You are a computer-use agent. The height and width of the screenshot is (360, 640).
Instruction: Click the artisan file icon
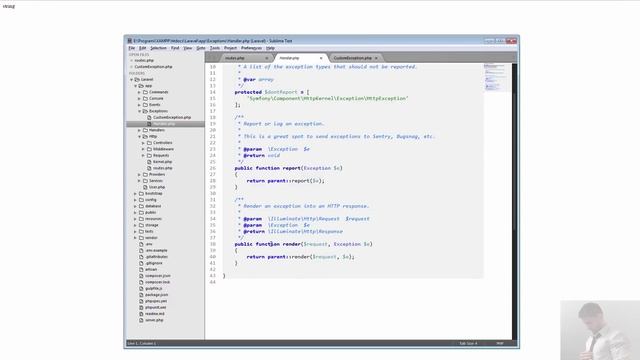141,269
